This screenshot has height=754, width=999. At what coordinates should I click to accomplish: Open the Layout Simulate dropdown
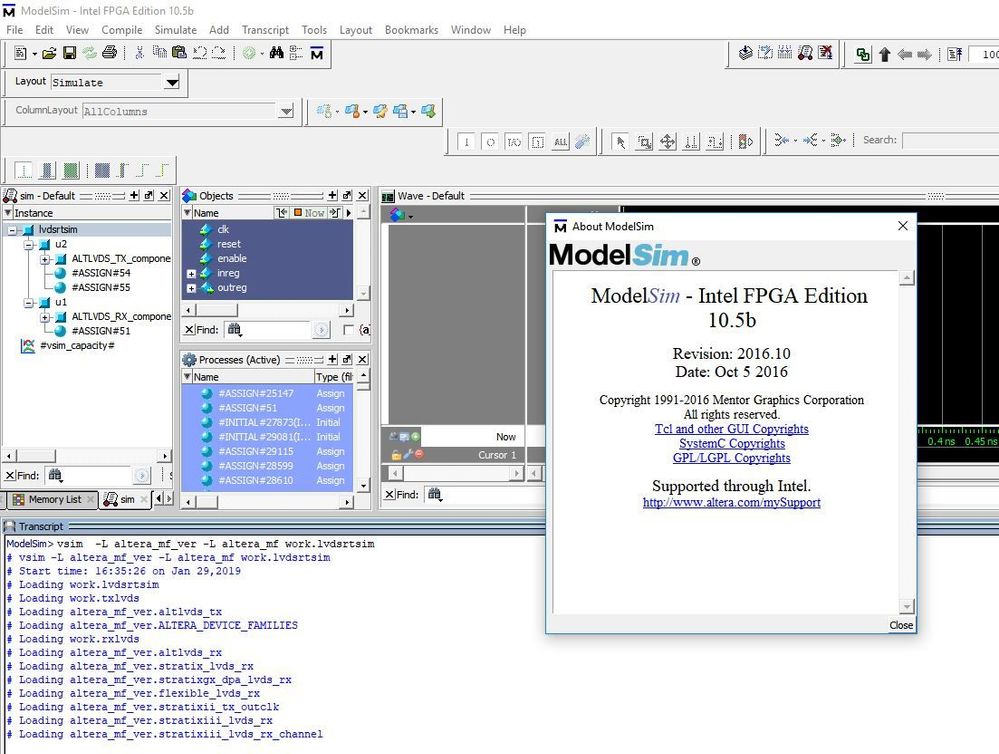[172, 83]
